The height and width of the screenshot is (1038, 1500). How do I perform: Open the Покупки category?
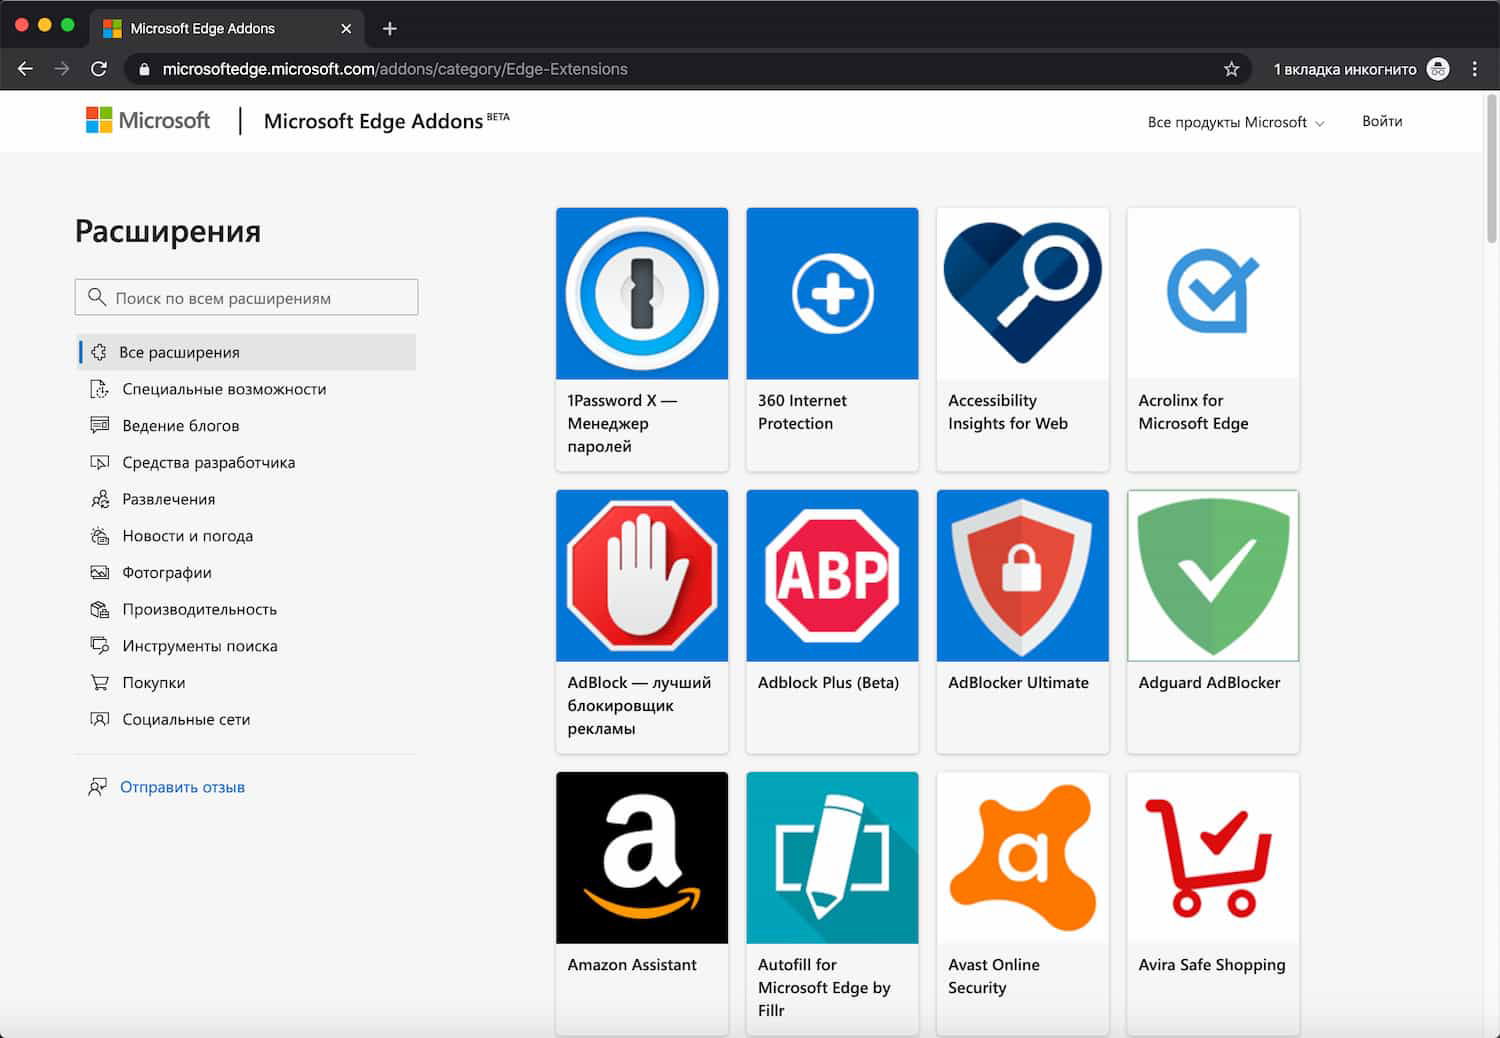click(152, 682)
